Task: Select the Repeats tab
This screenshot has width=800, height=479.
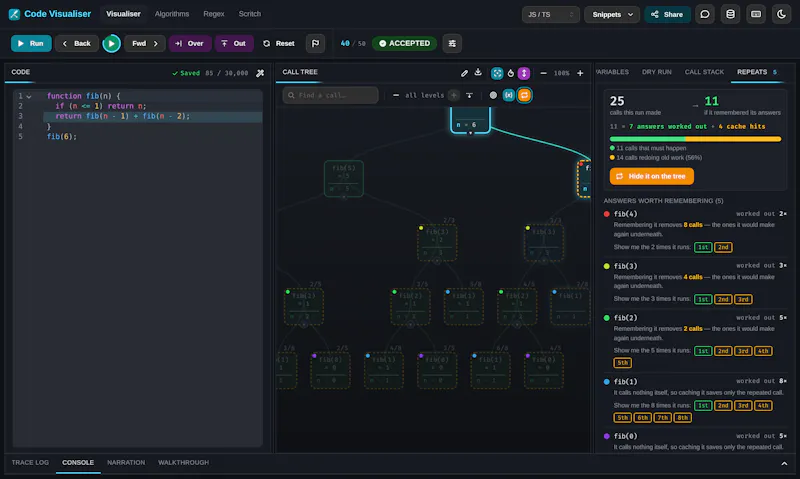Action: click(757, 72)
